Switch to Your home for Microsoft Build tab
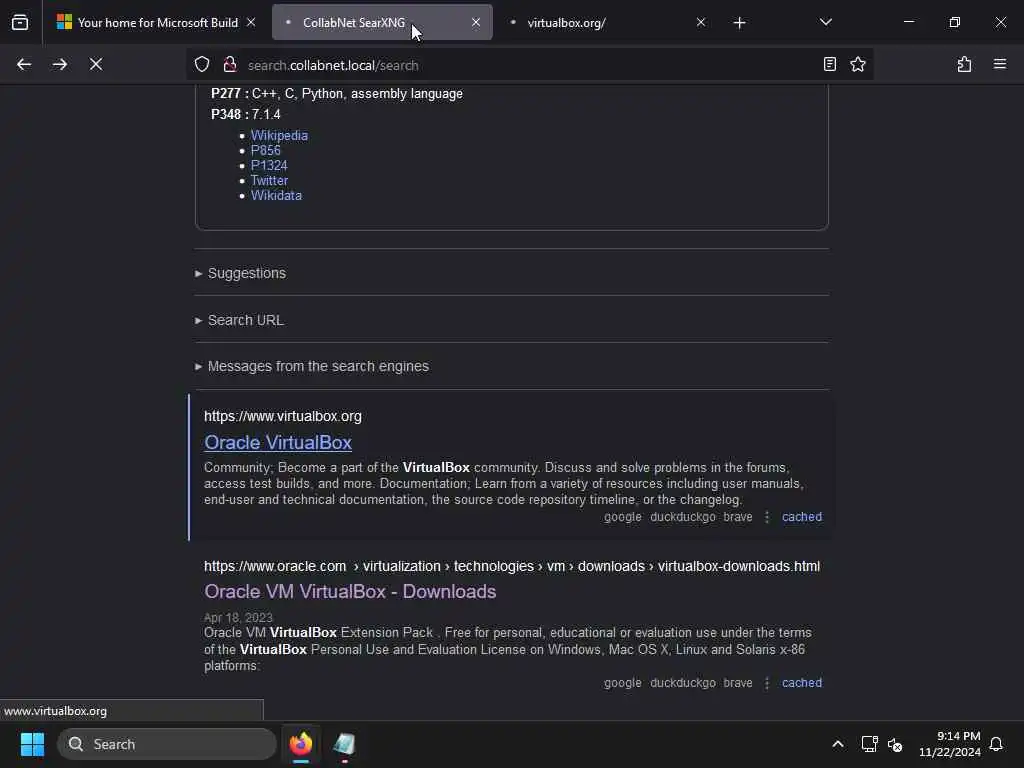The height and width of the screenshot is (768, 1024). pyautogui.click(x=157, y=23)
